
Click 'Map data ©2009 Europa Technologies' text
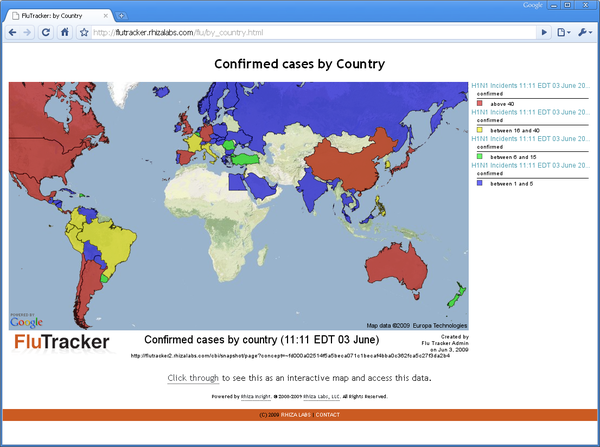(x=417, y=326)
